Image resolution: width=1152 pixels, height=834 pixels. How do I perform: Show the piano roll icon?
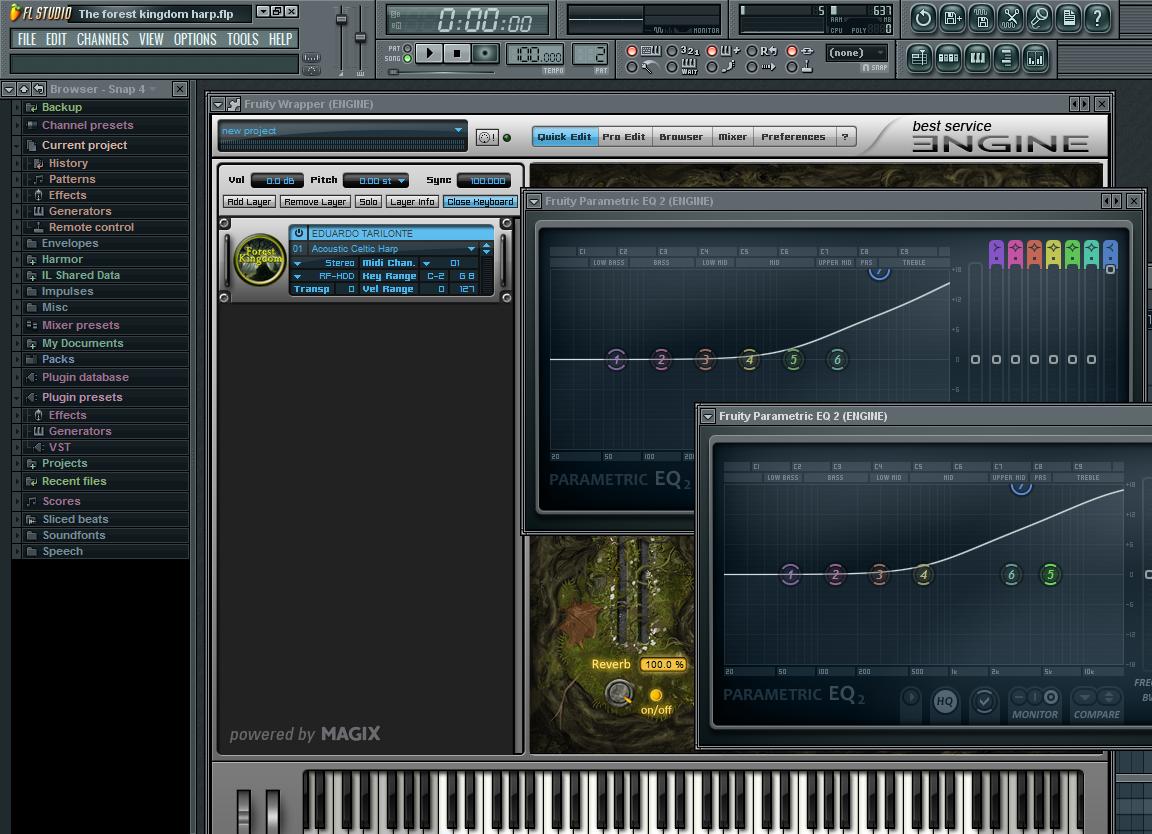click(977, 59)
